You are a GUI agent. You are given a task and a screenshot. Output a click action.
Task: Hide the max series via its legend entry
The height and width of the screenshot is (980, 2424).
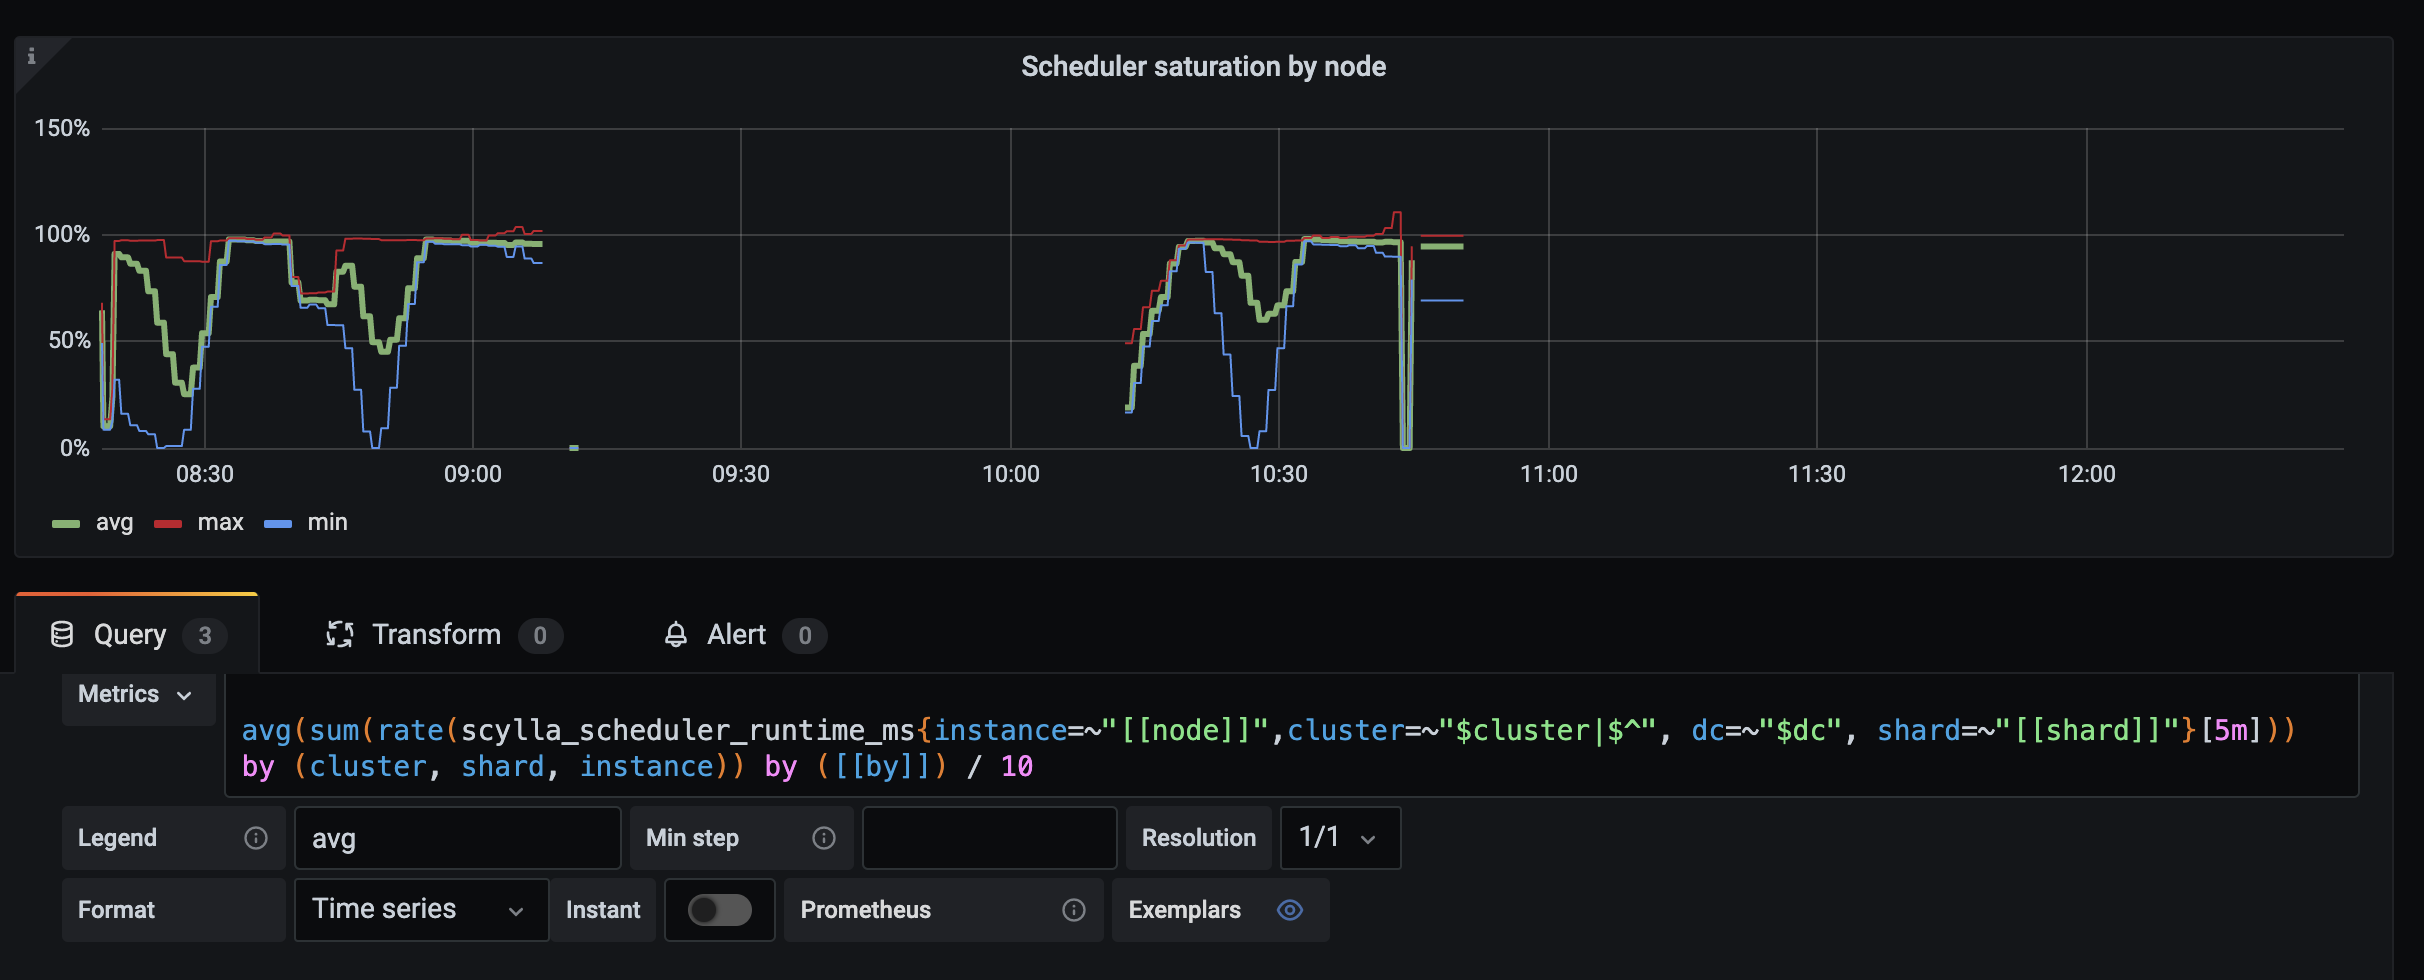(x=221, y=522)
